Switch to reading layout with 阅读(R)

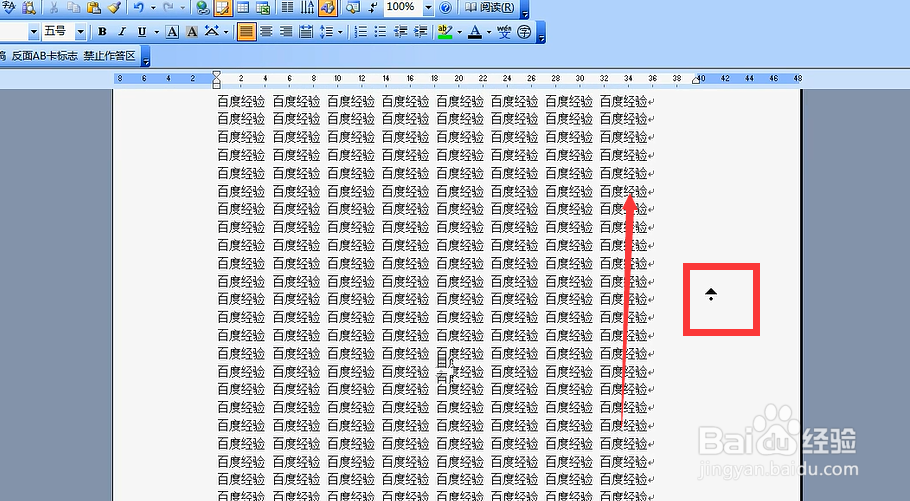[490, 8]
